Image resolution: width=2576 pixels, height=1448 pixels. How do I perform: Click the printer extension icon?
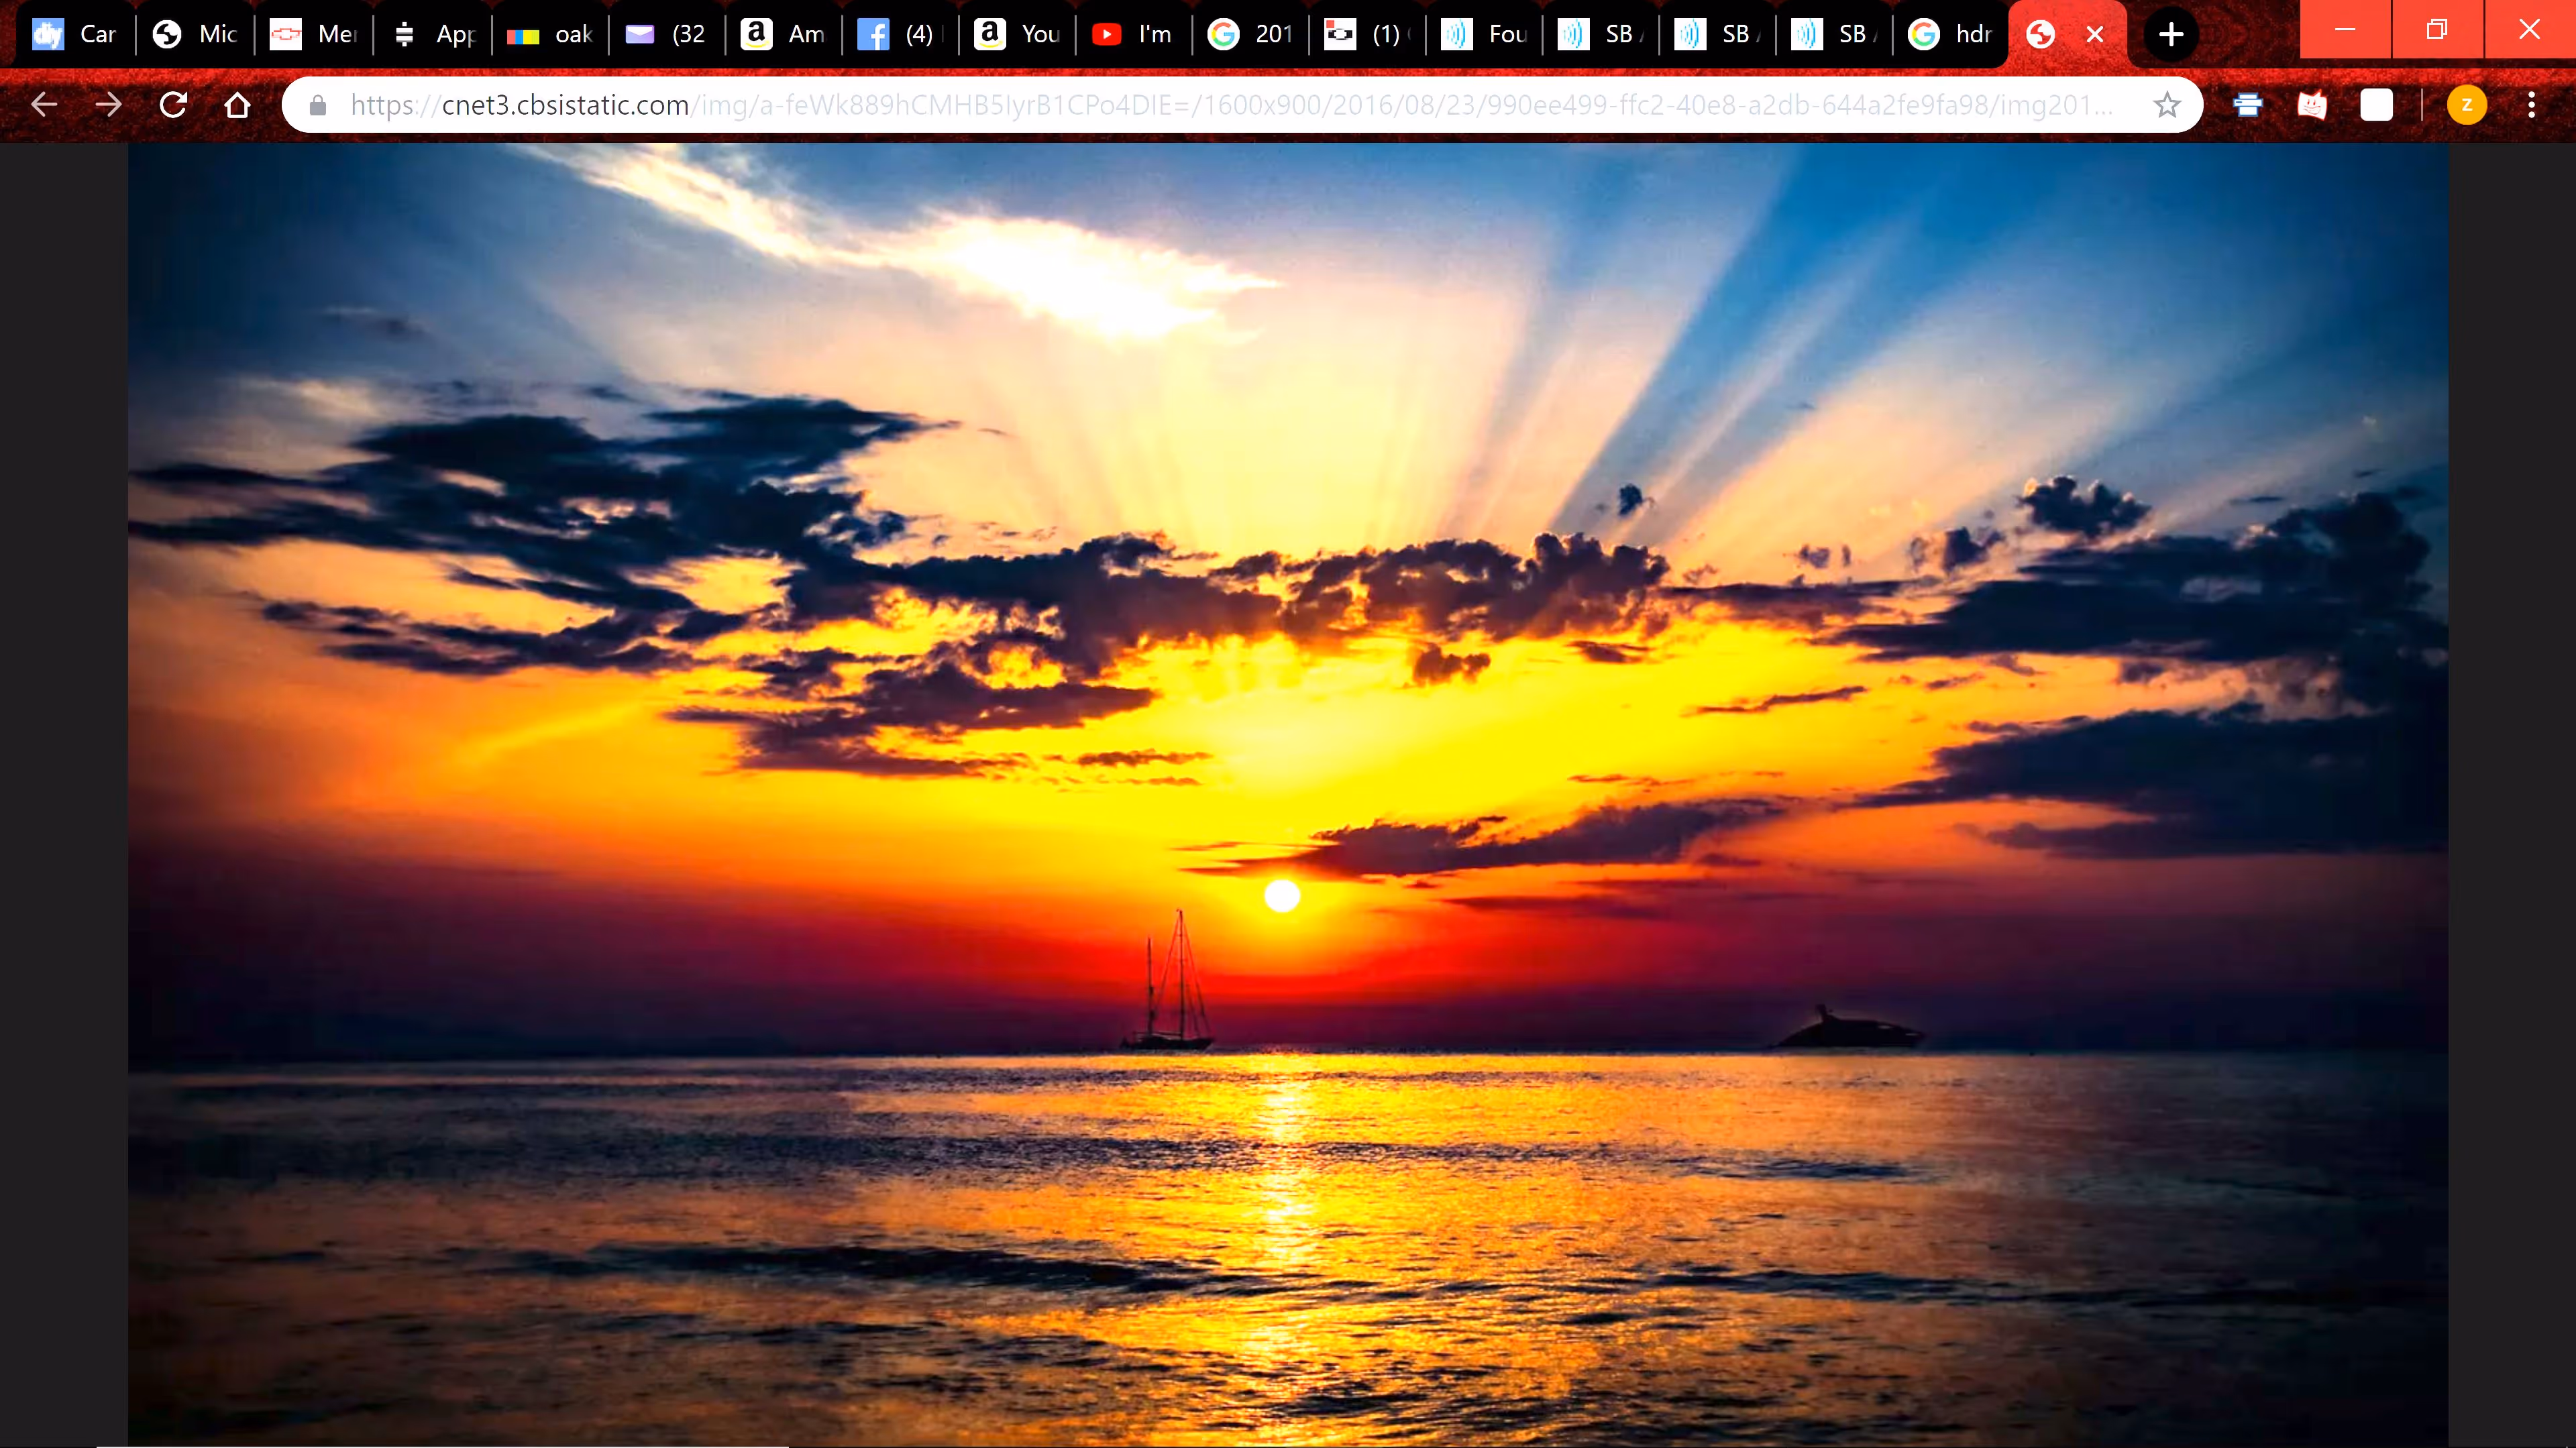[x=2247, y=105]
